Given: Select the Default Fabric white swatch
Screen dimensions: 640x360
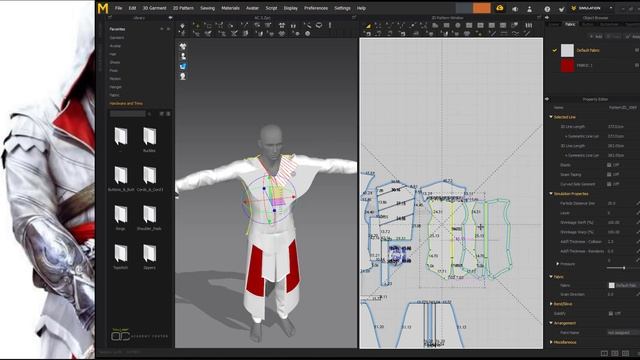Looking at the screenshot, I should [567, 50].
